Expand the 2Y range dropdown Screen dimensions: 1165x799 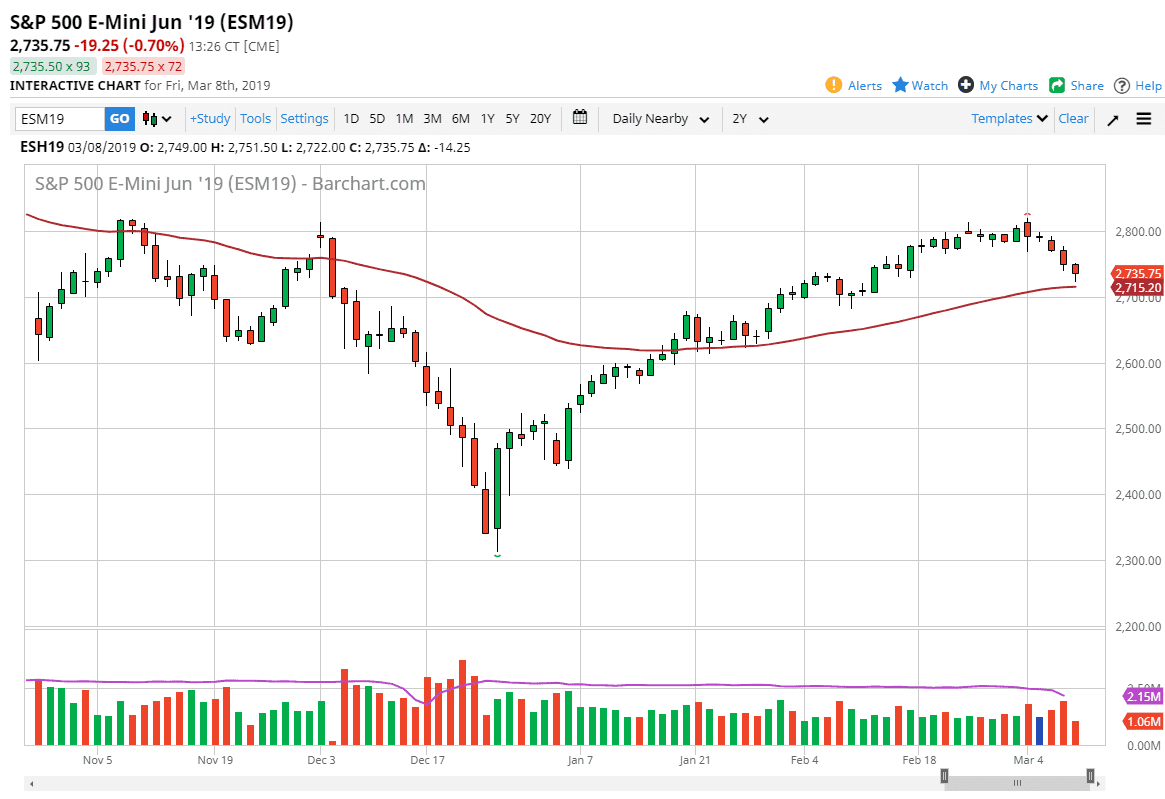coord(750,118)
